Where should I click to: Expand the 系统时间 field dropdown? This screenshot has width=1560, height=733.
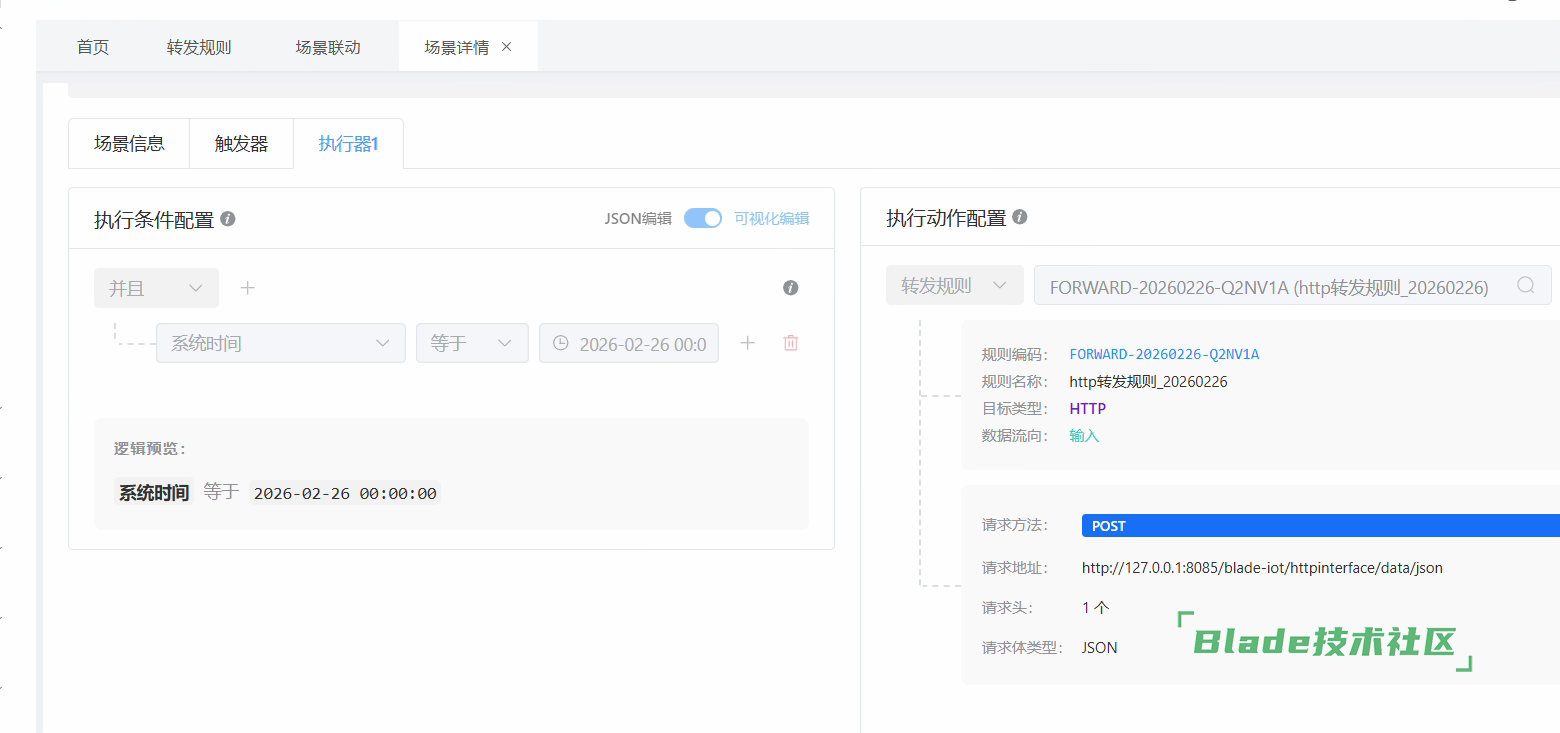click(x=280, y=343)
